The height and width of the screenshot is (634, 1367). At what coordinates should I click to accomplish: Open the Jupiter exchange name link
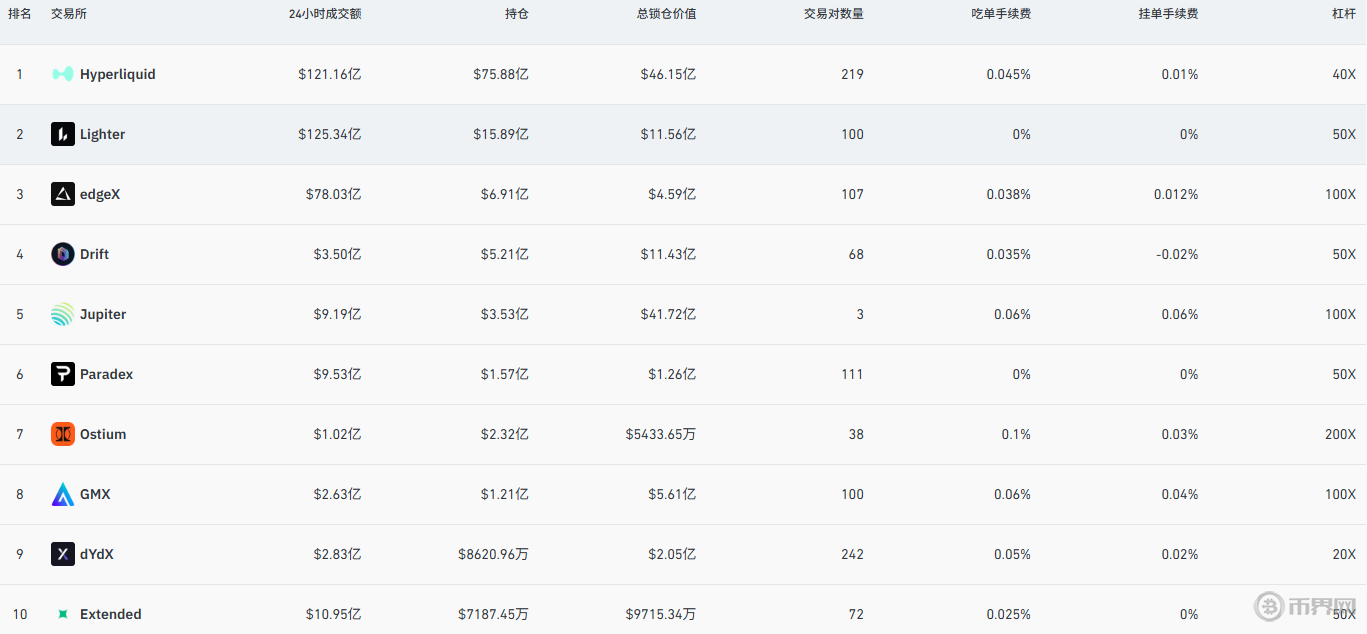pyautogui.click(x=103, y=314)
